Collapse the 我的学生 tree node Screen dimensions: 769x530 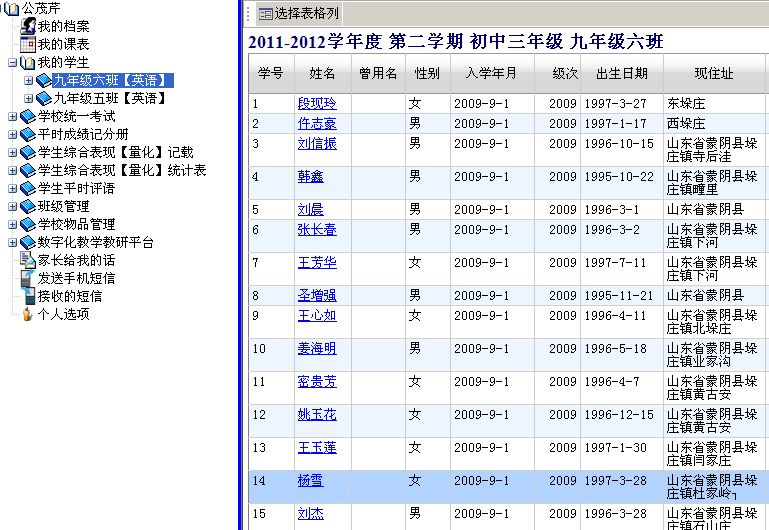(x=12, y=63)
